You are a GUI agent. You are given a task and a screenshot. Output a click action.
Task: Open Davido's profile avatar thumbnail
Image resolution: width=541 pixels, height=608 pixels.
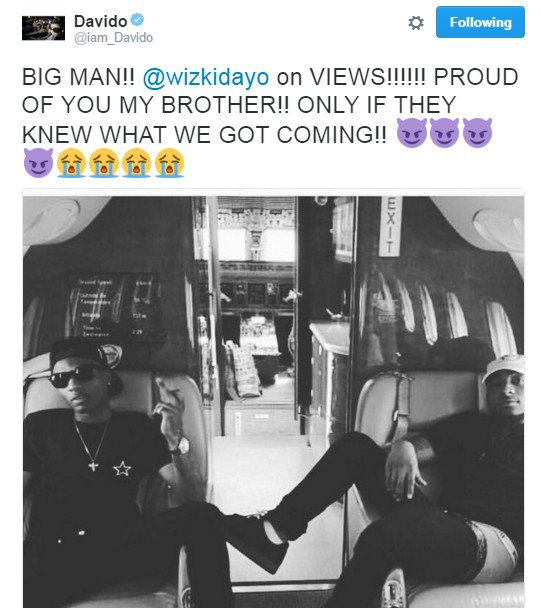43,28
